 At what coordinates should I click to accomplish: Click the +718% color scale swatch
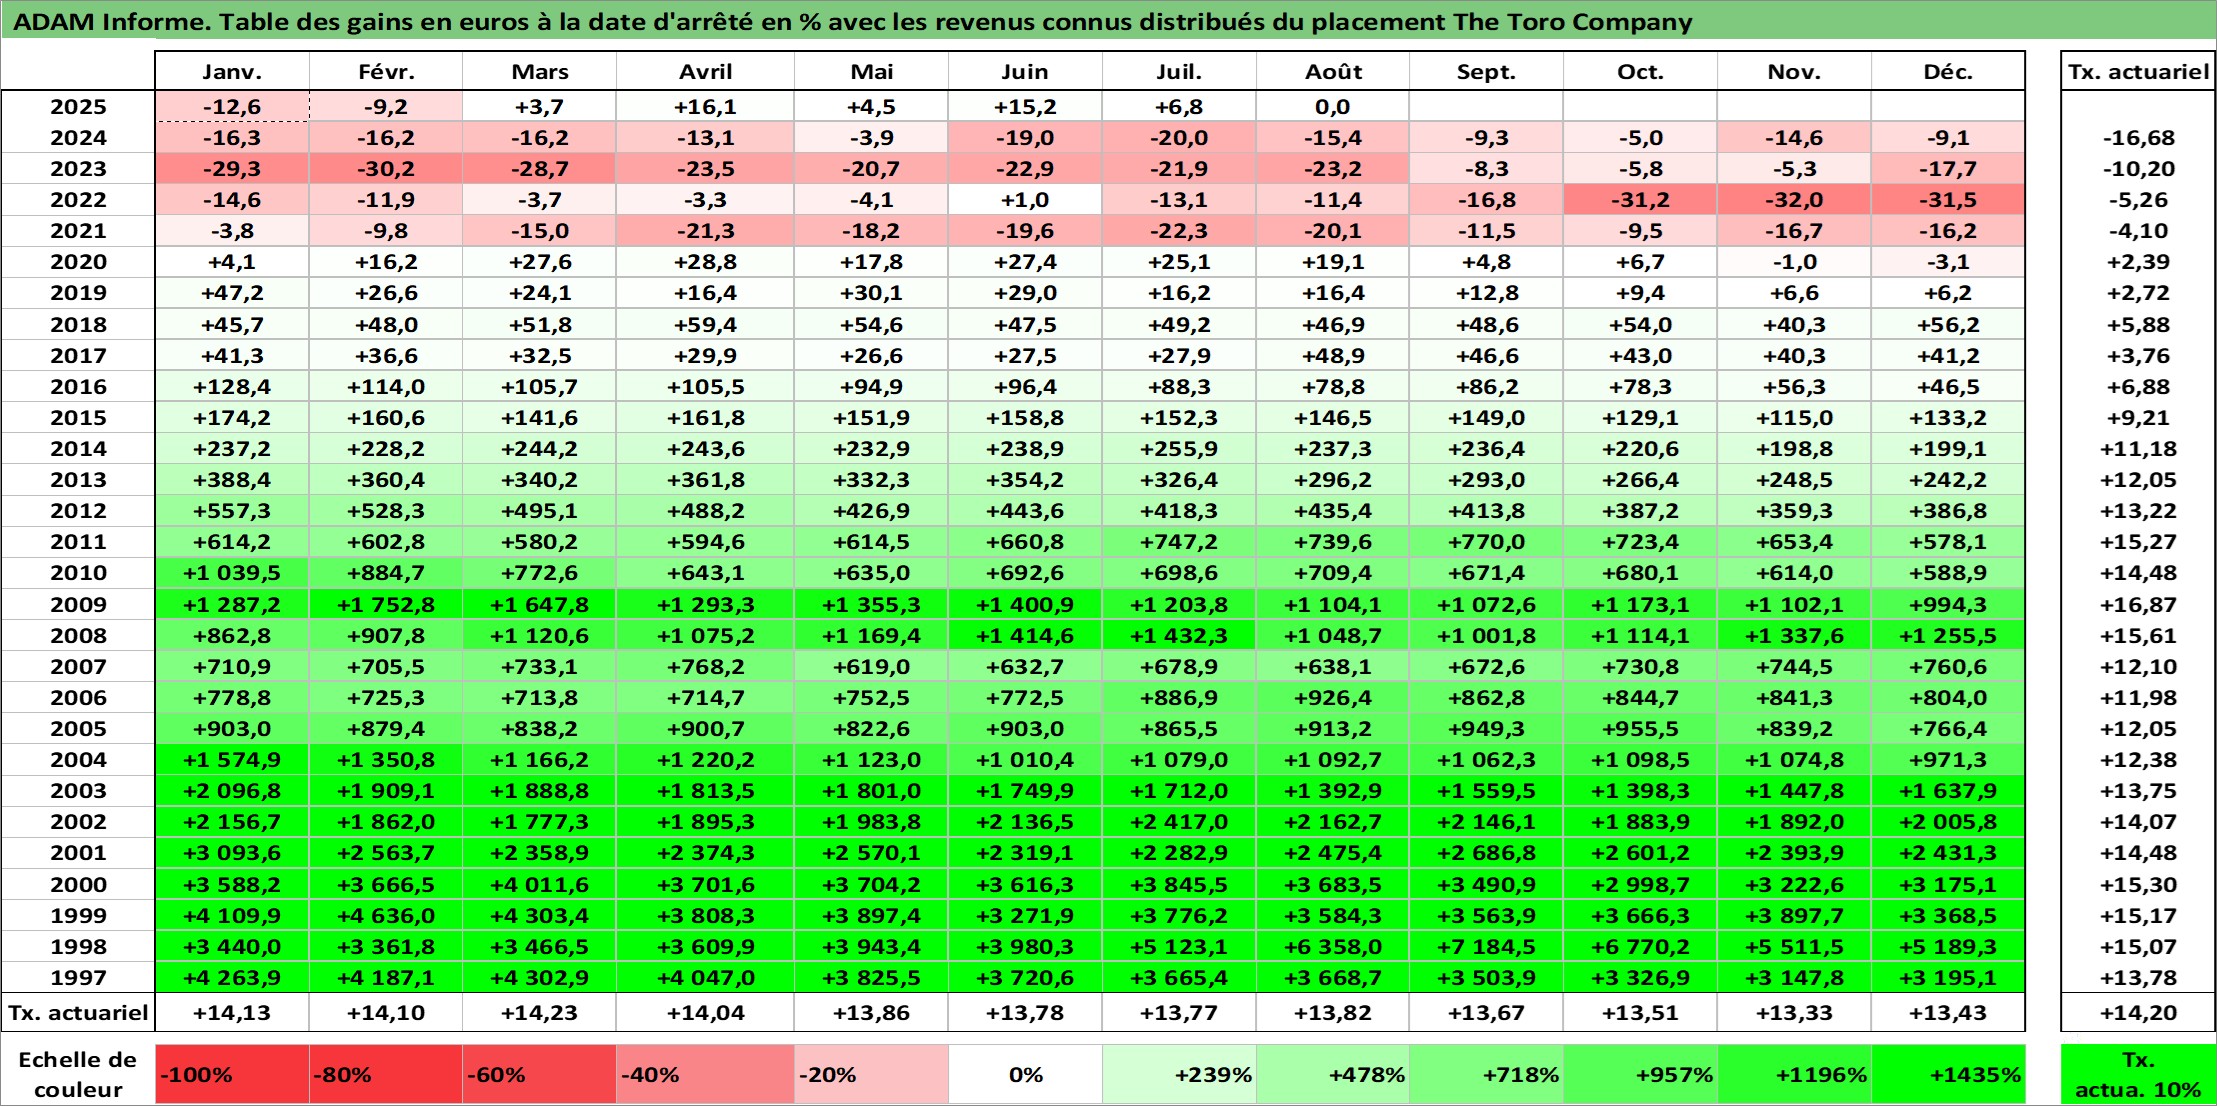(1487, 1074)
